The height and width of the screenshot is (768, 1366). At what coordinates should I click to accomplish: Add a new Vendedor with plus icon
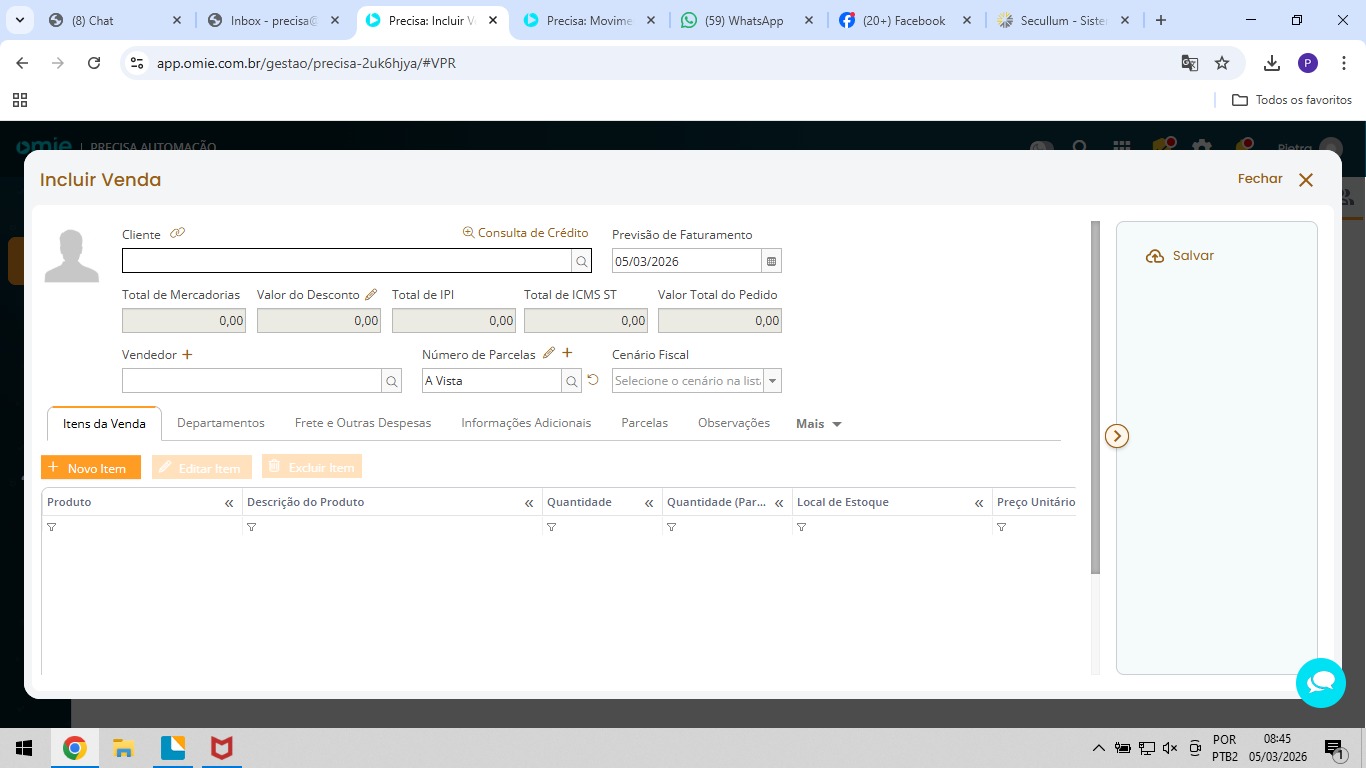pyautogui.click(x=187, y=354)
